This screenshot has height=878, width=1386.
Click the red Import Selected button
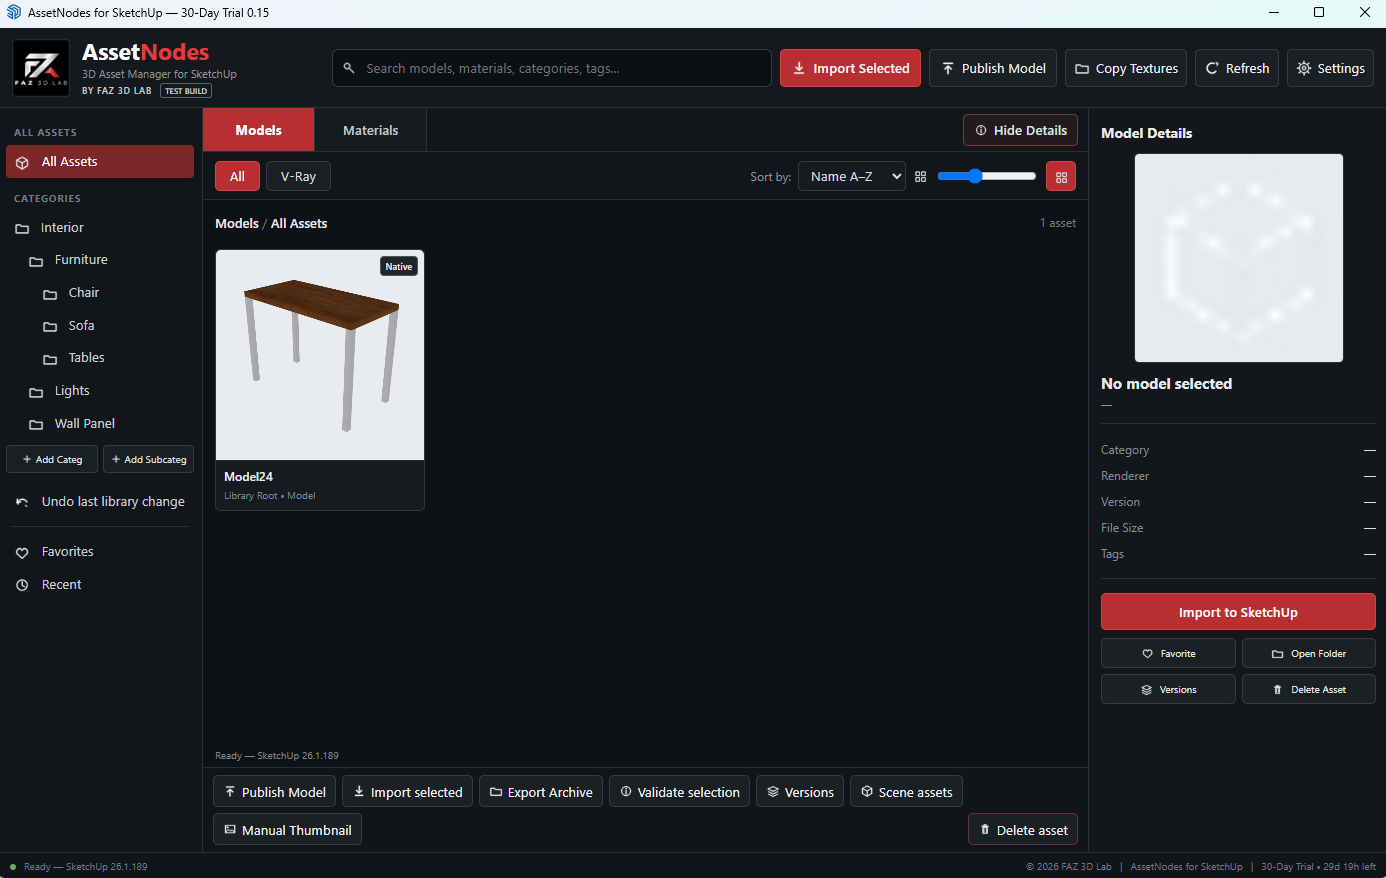(850, 68)
